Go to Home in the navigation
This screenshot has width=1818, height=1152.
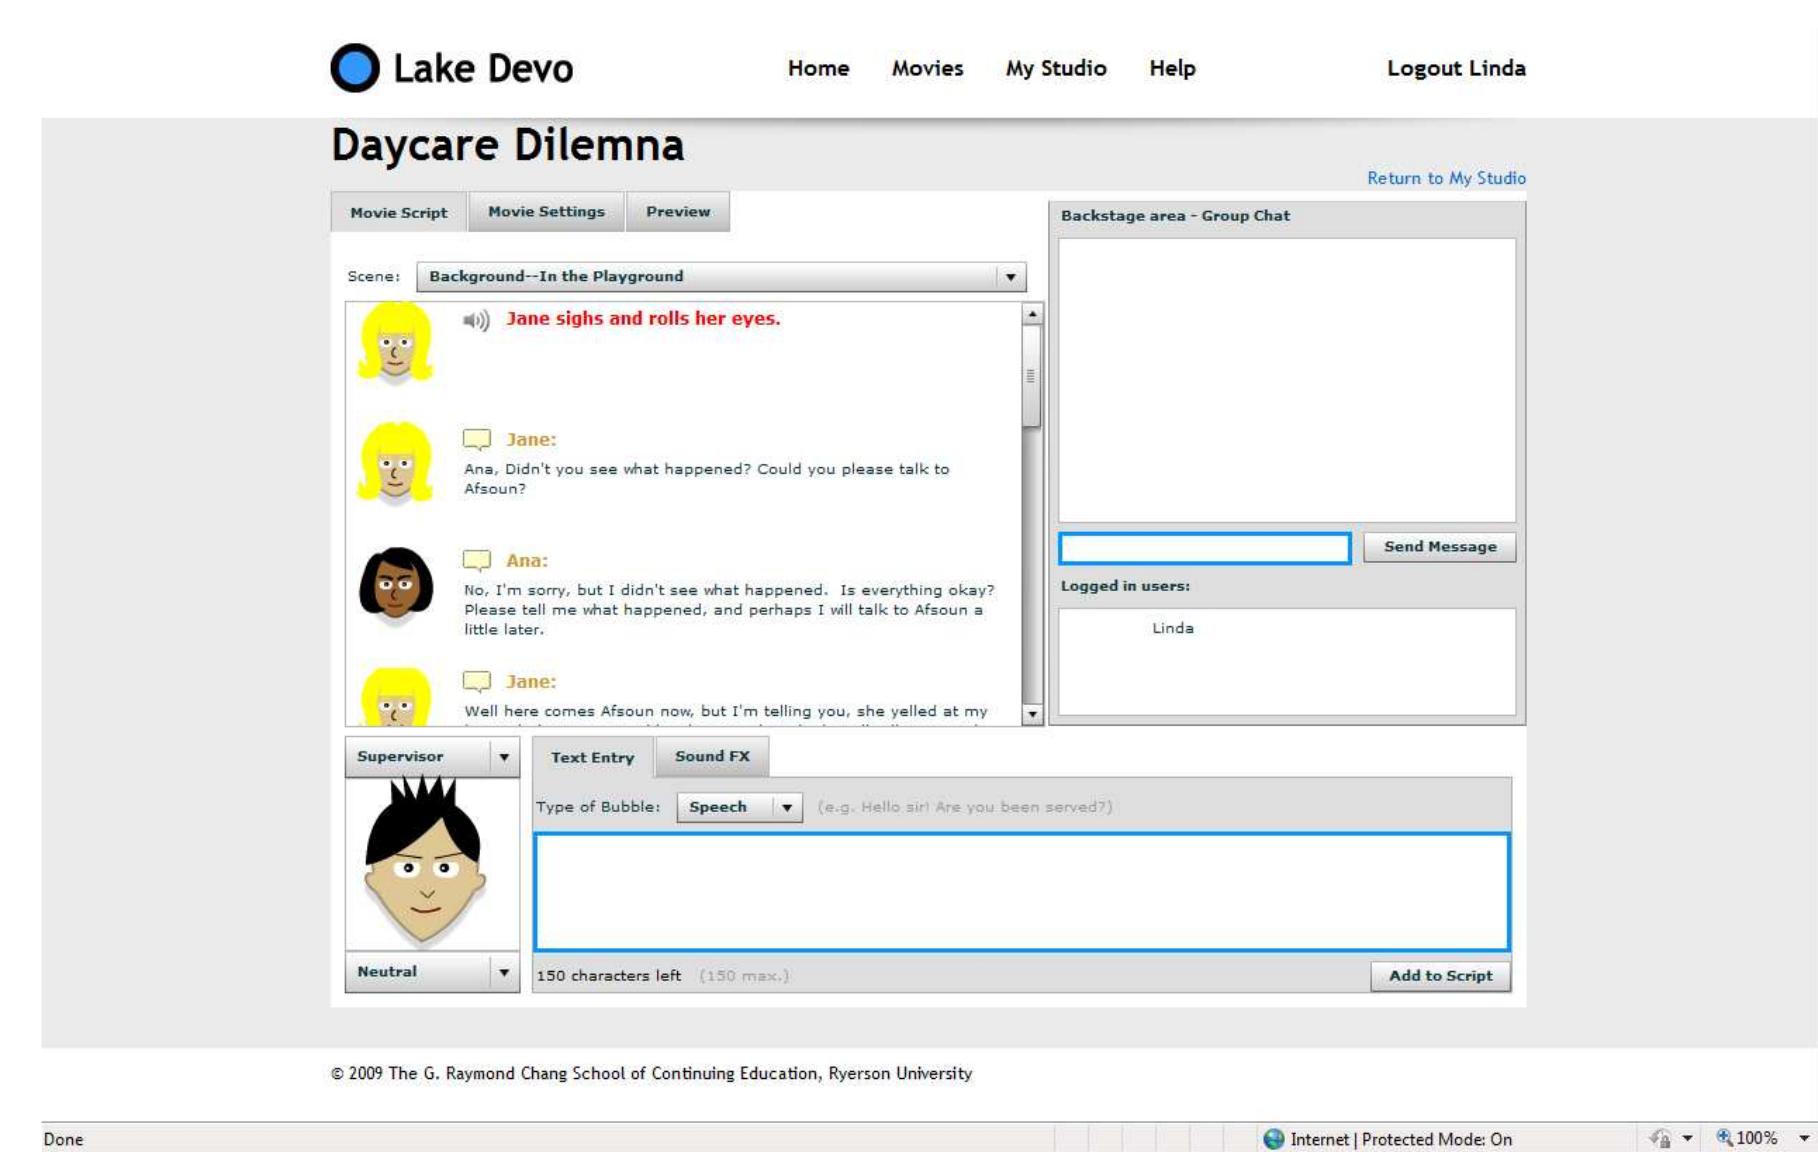[818, 68]
